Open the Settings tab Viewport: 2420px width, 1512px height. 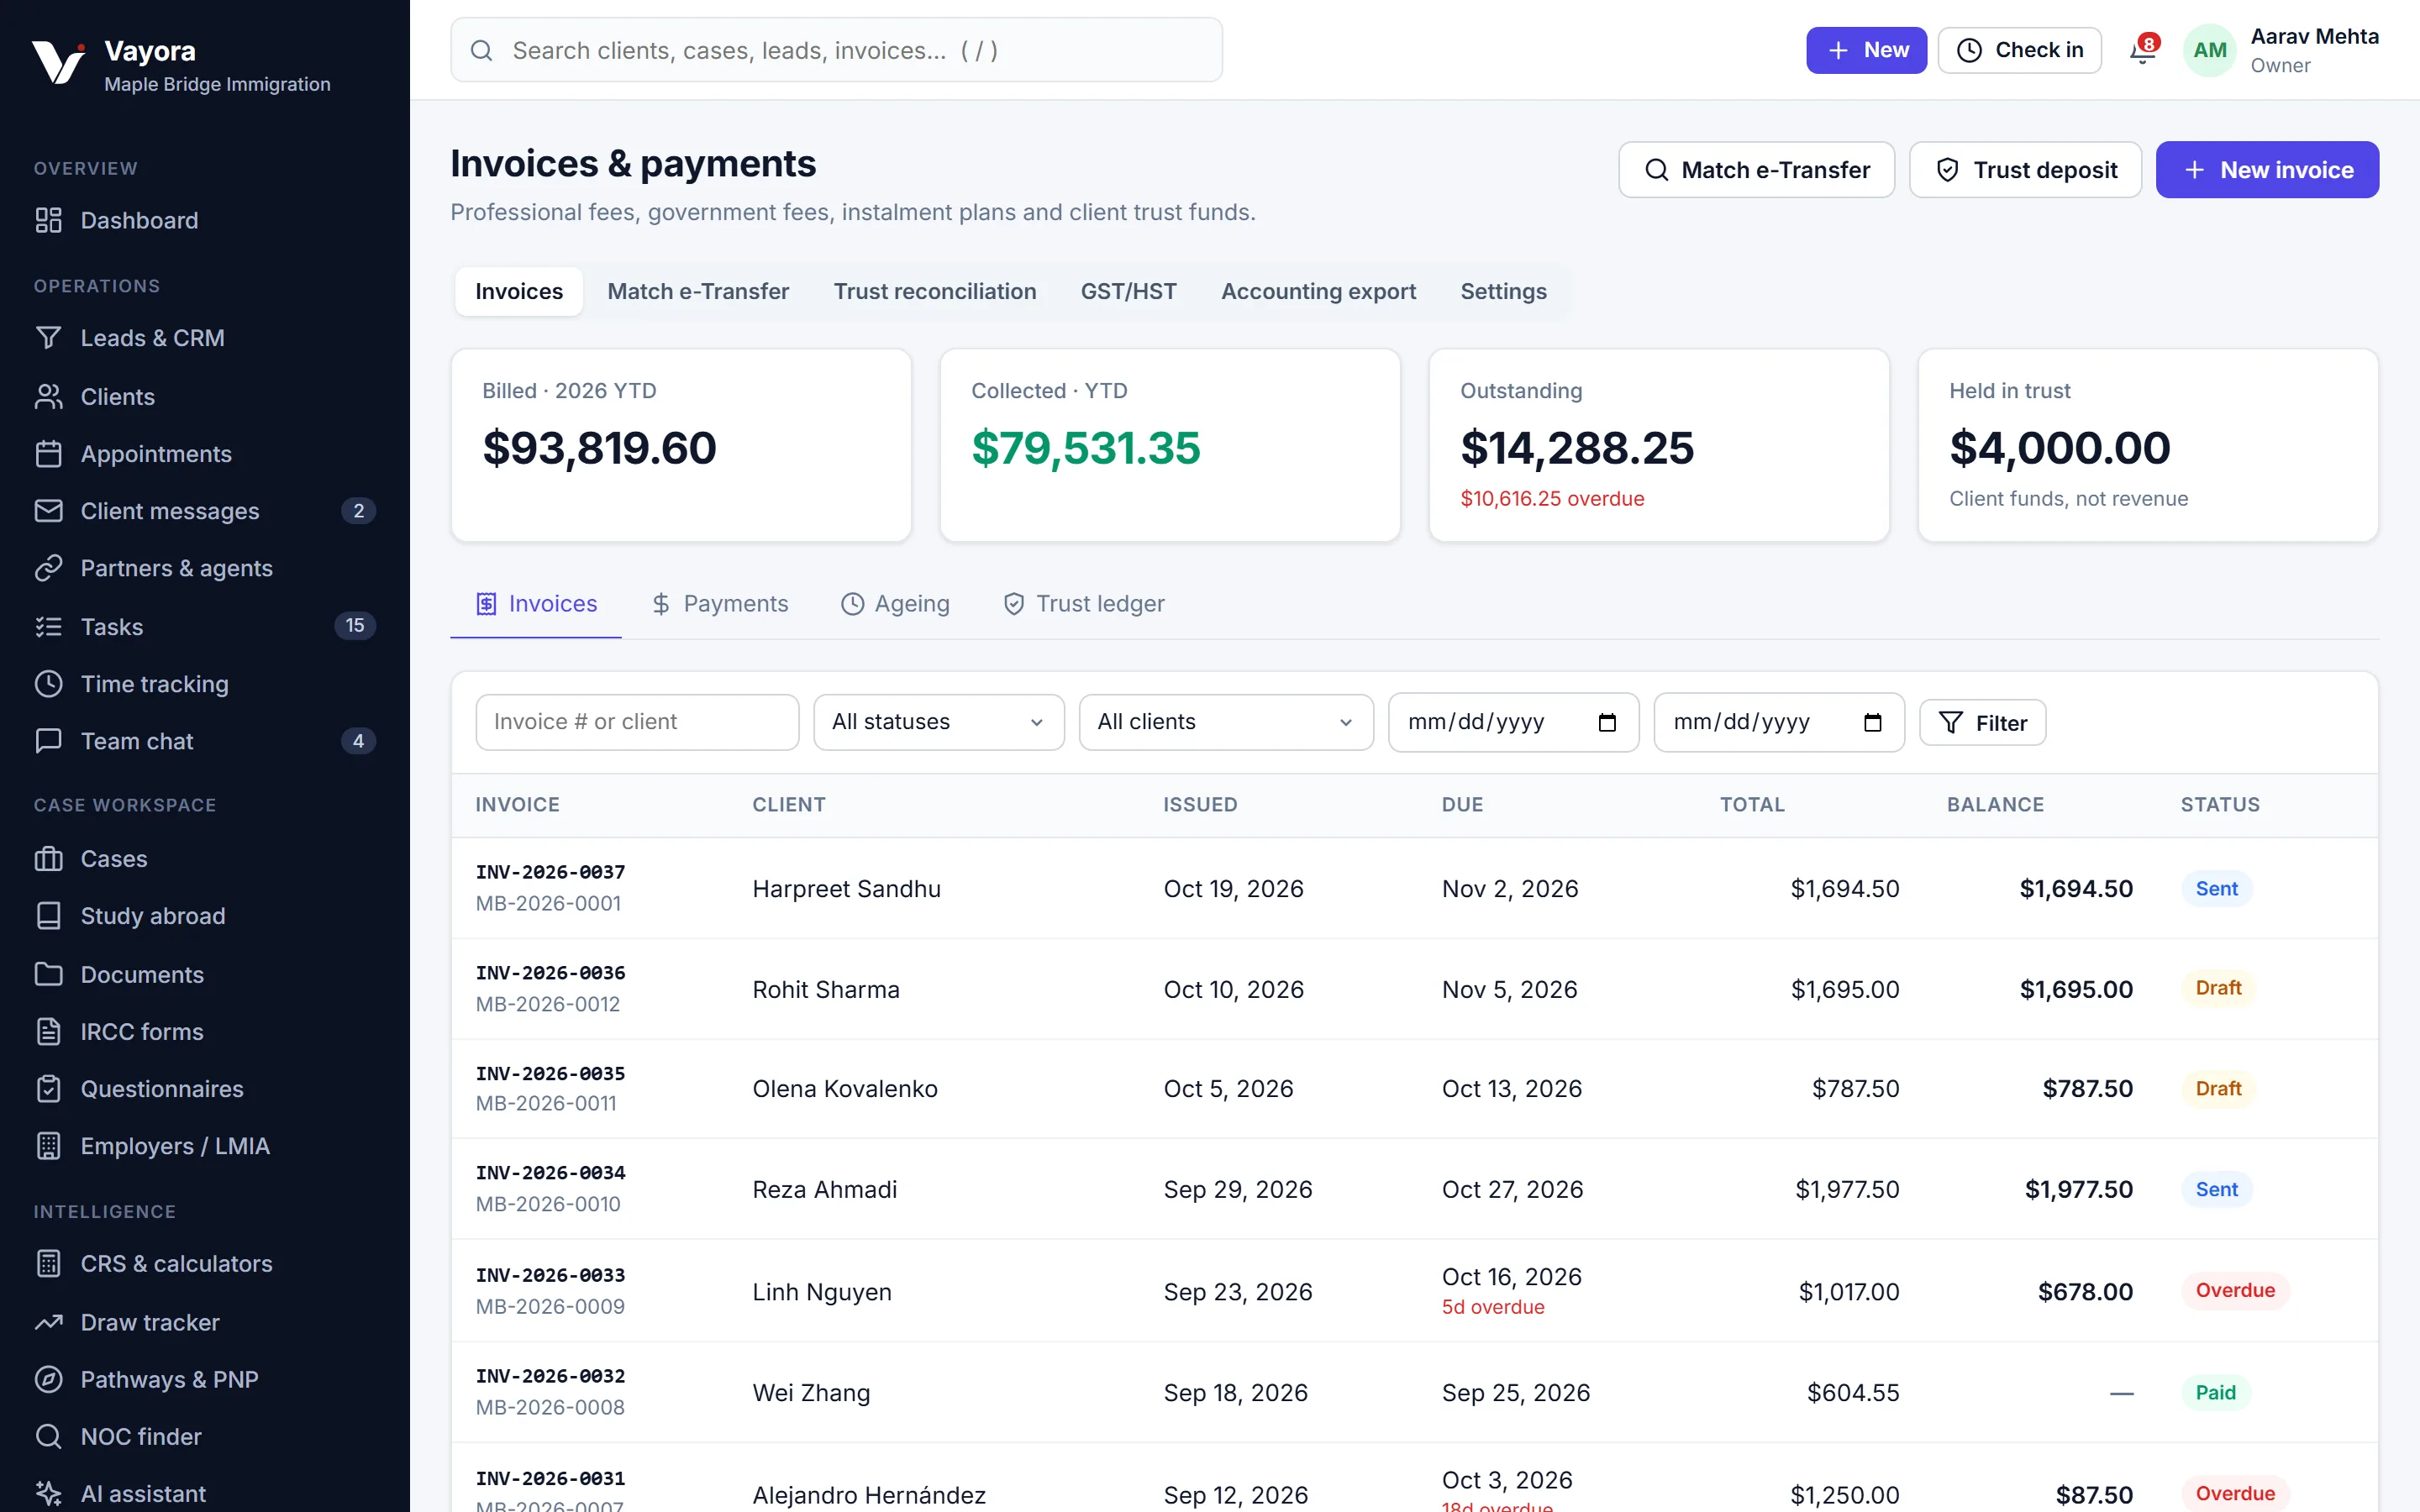(1503, 291)
